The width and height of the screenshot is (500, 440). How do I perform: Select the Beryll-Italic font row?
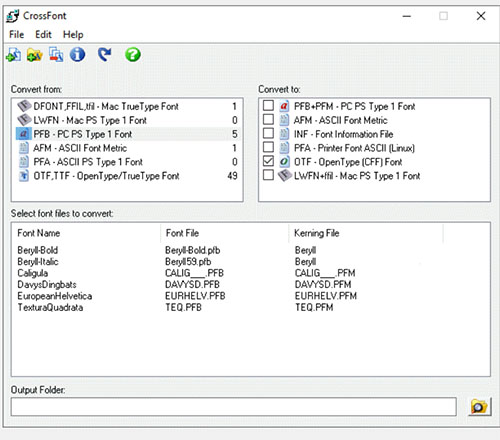click(x=38, y=262)
